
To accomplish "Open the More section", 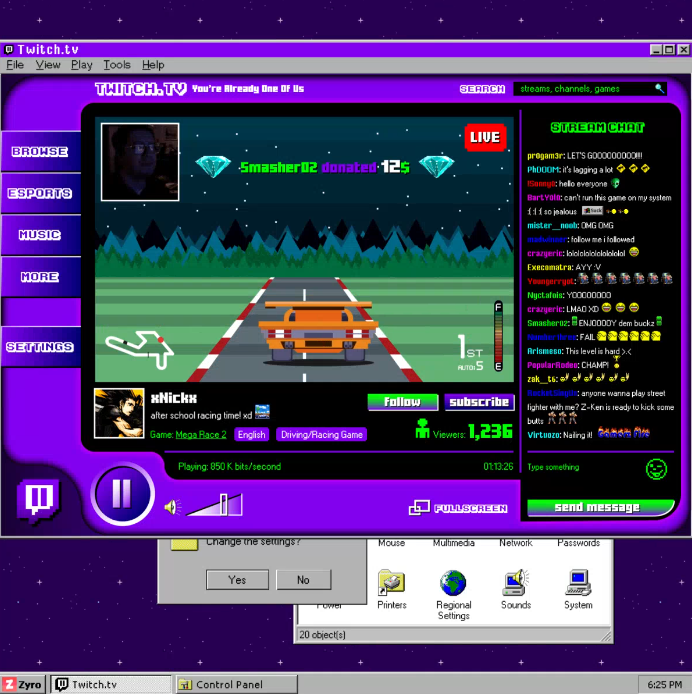I will pos(40,277).
